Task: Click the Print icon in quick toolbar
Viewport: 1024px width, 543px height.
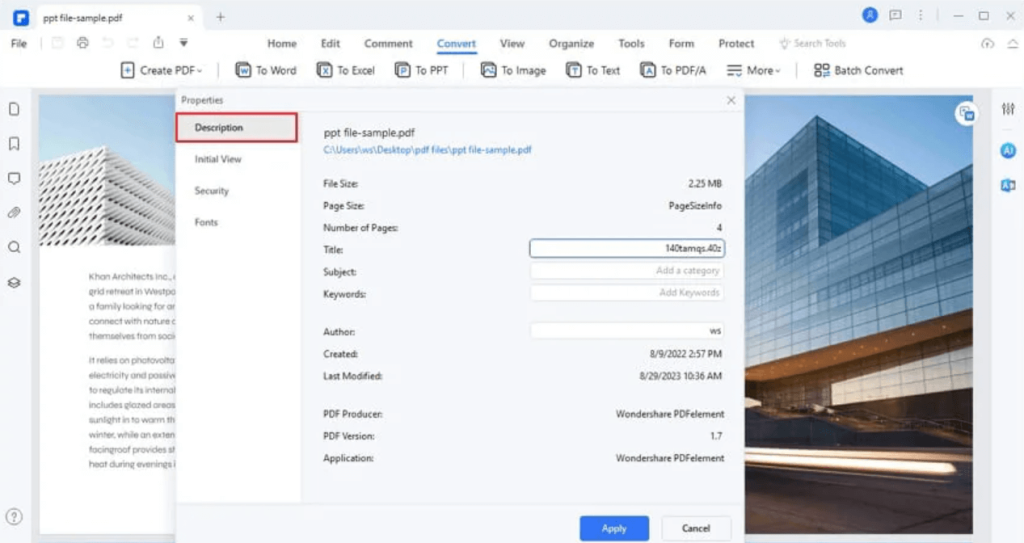Action: [x=83, y=43]
